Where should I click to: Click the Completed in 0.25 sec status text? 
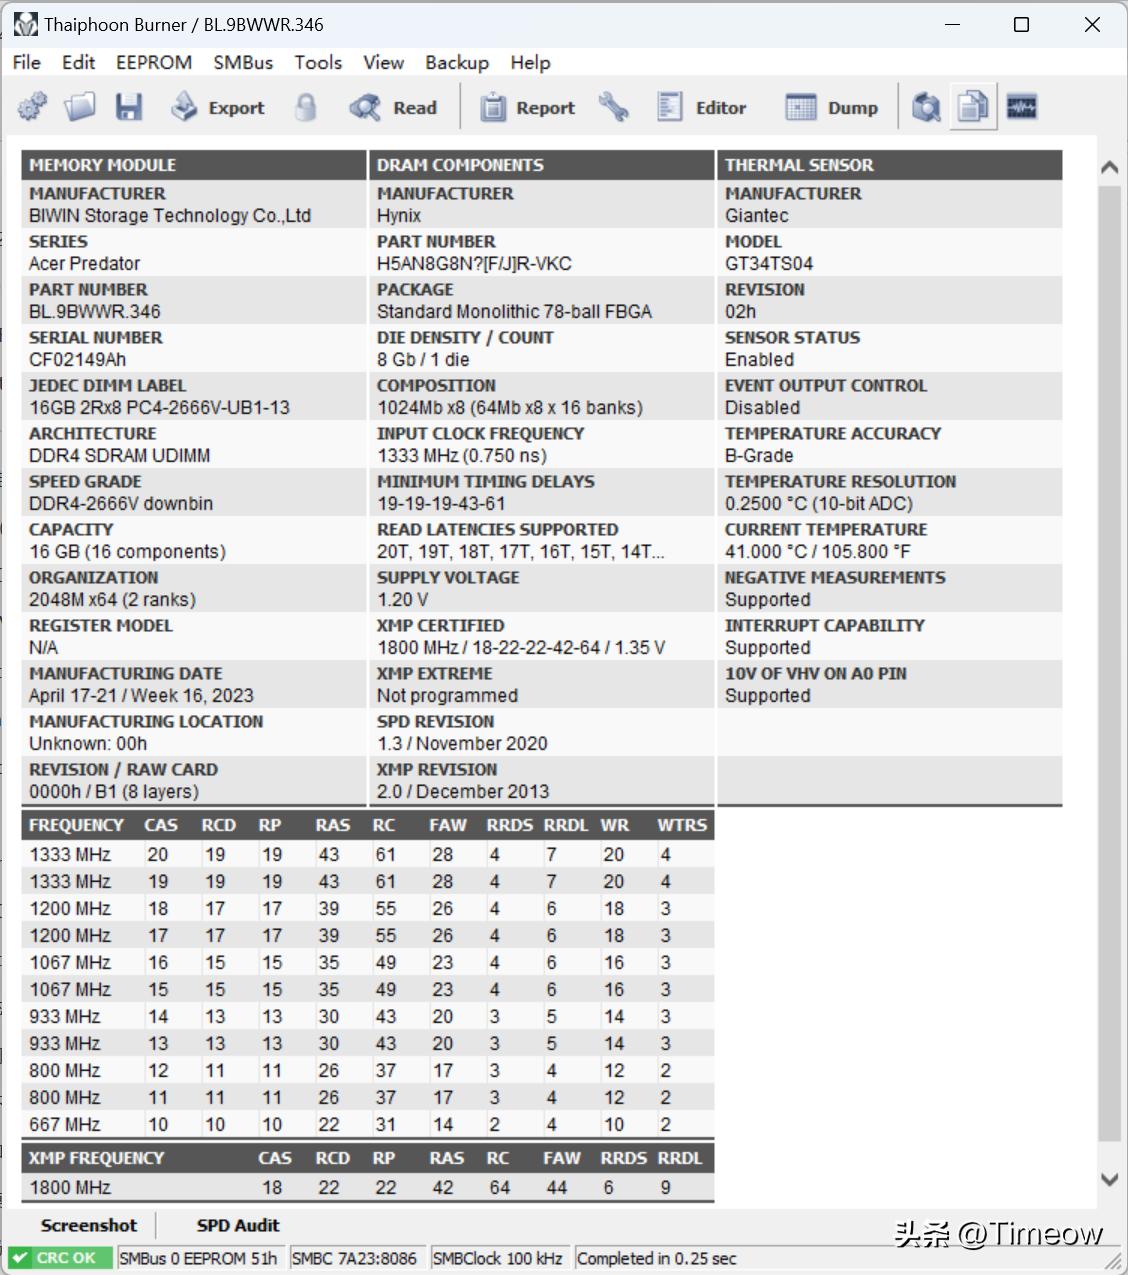(656, 1258)
